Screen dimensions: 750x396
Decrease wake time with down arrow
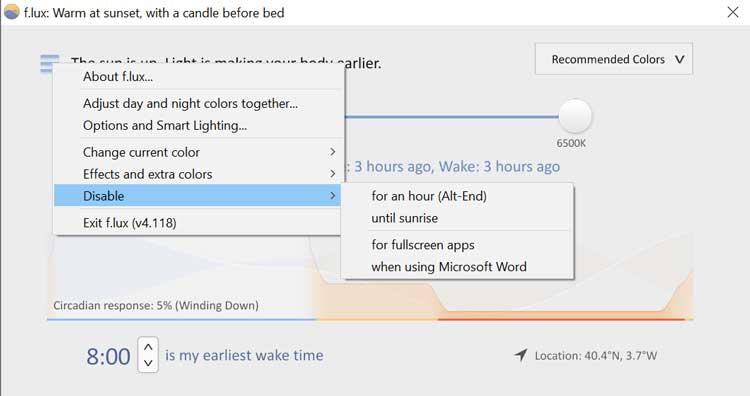pos(148,363)
